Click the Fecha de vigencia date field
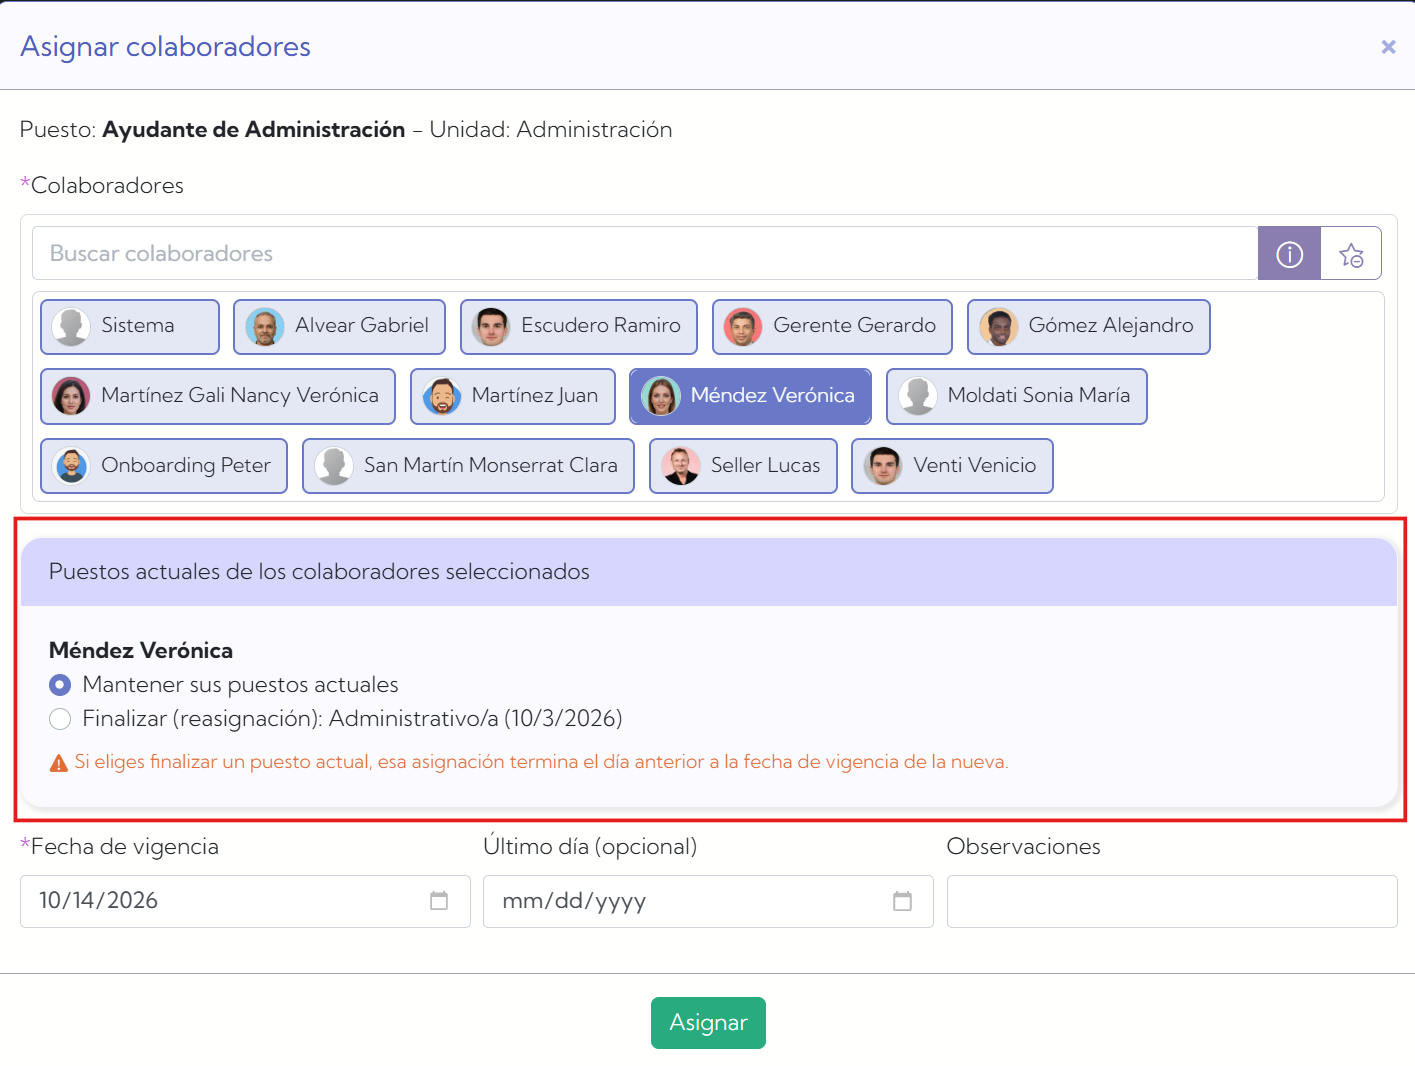 245,901
